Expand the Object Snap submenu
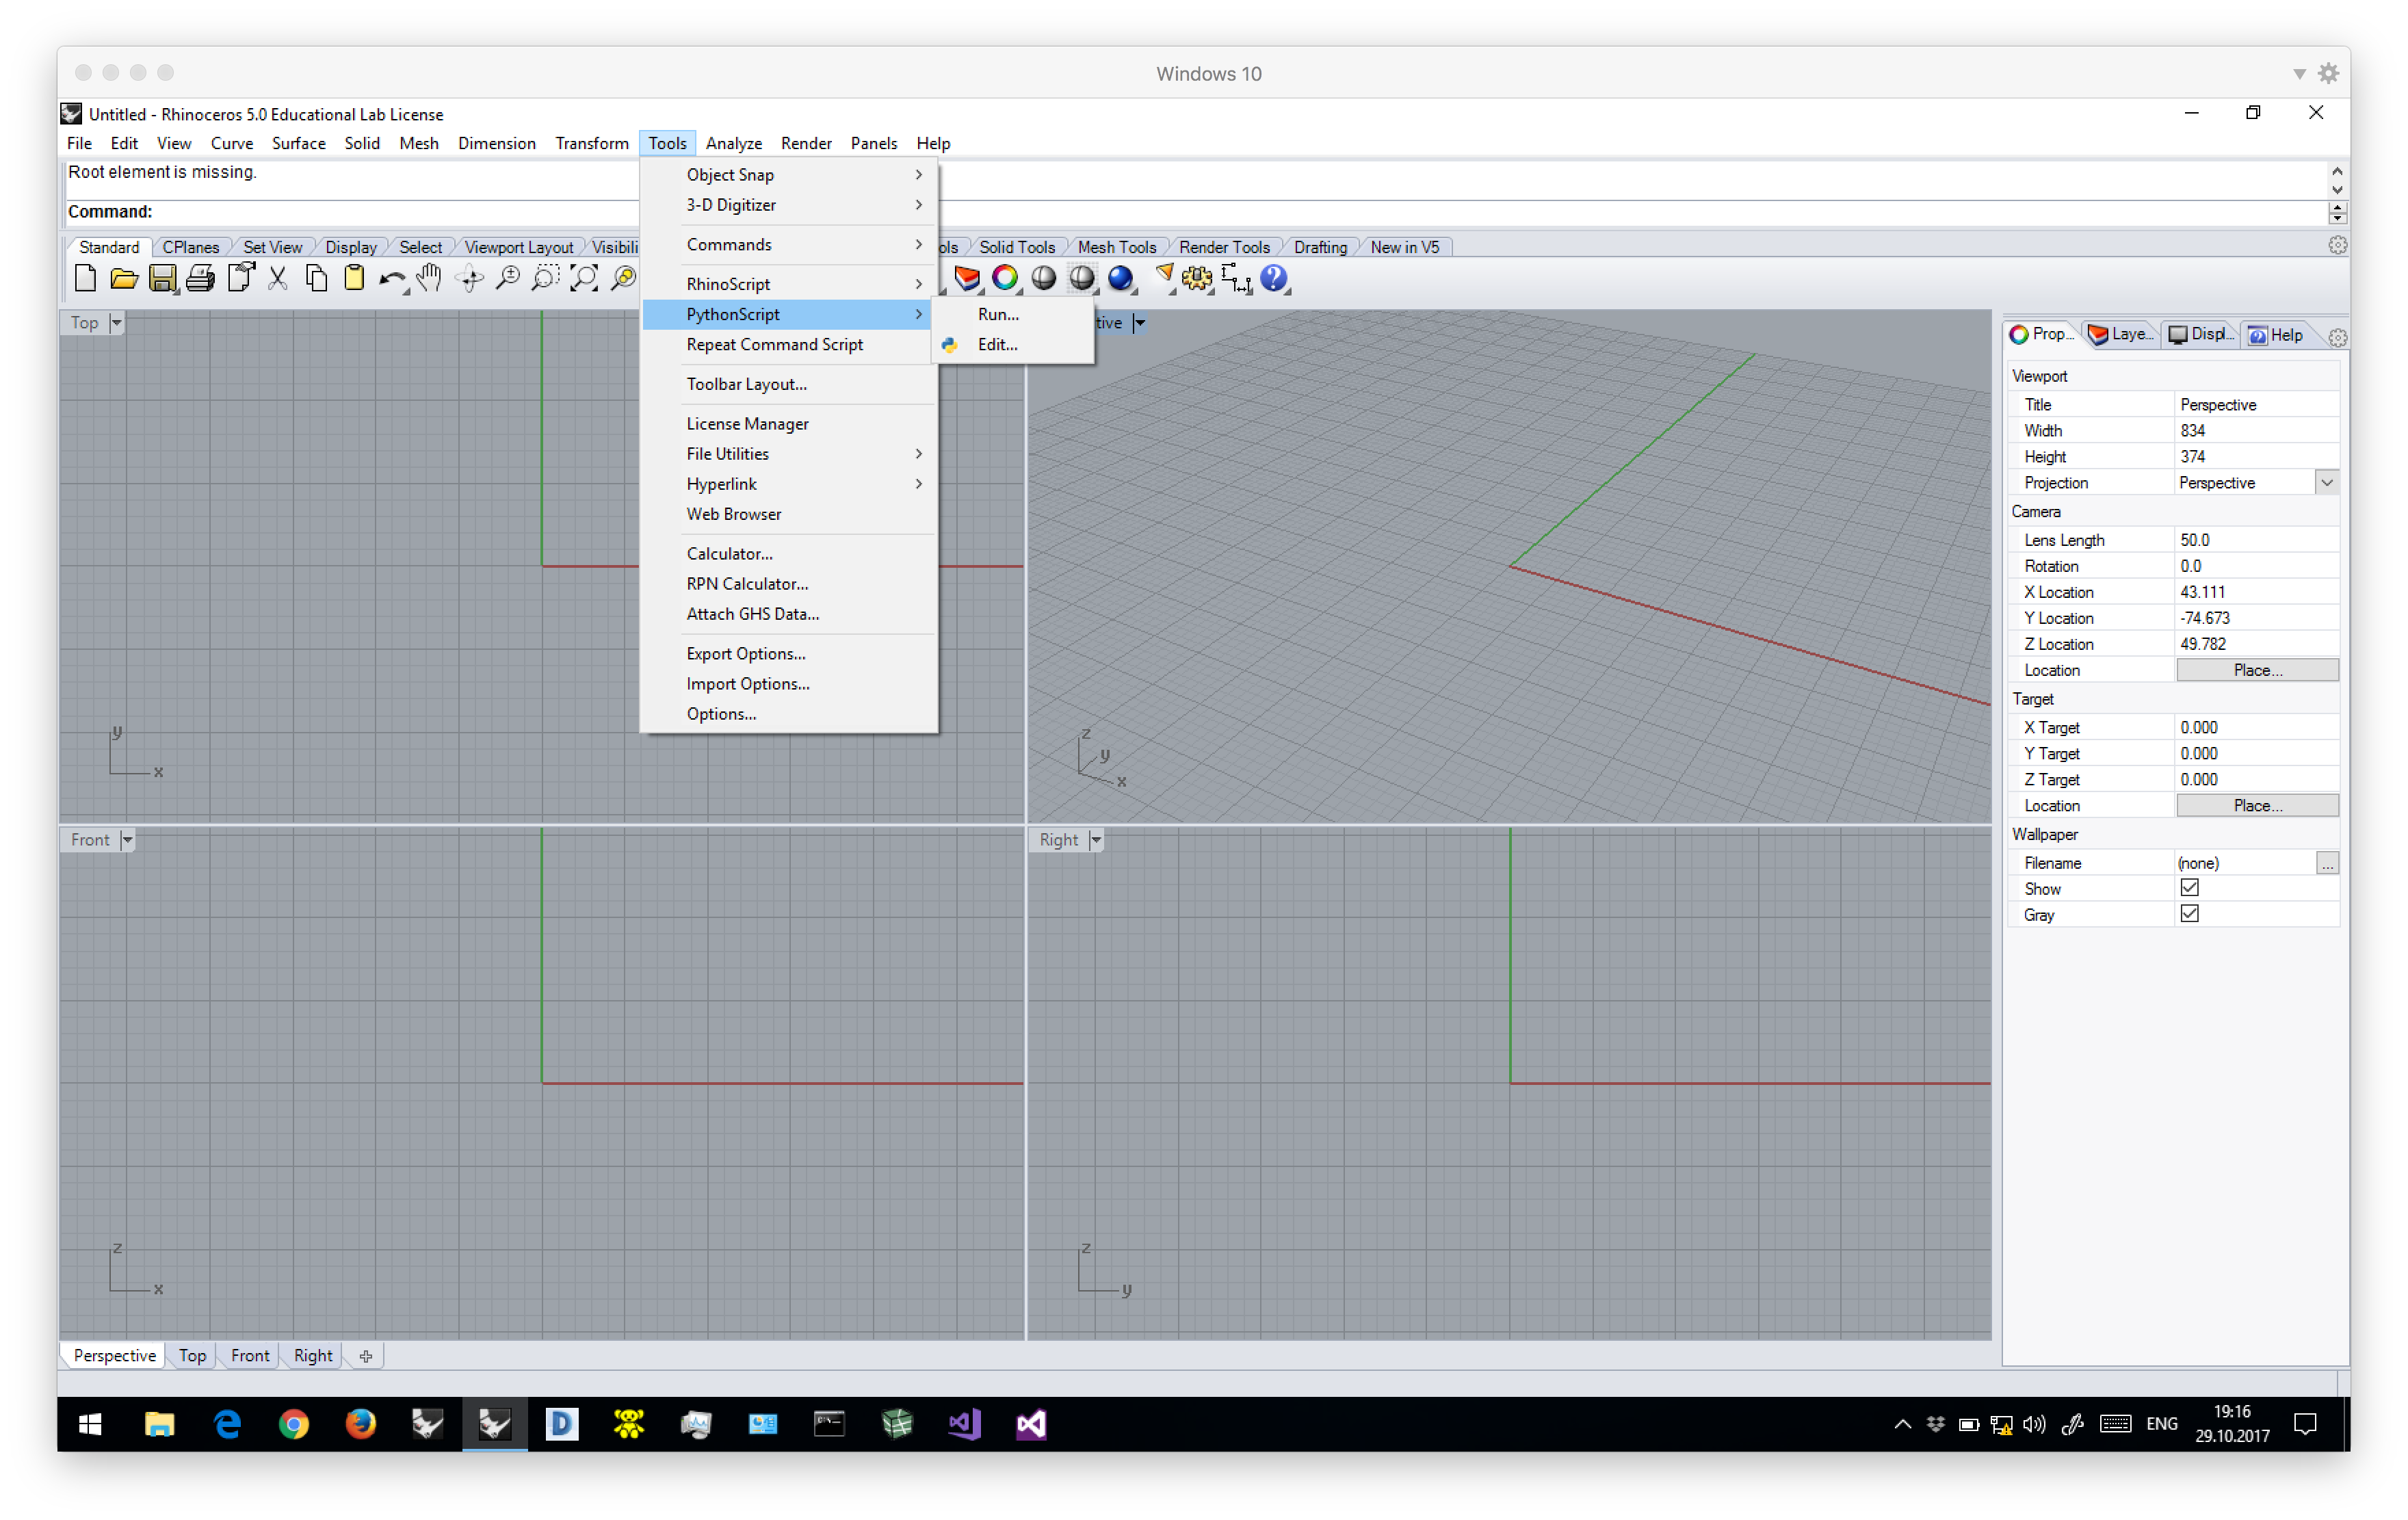 tap(790, 175)
